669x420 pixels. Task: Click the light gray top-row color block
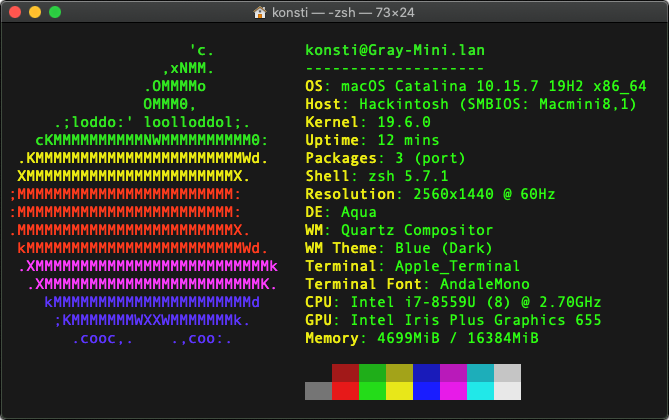tap(507, 373)
